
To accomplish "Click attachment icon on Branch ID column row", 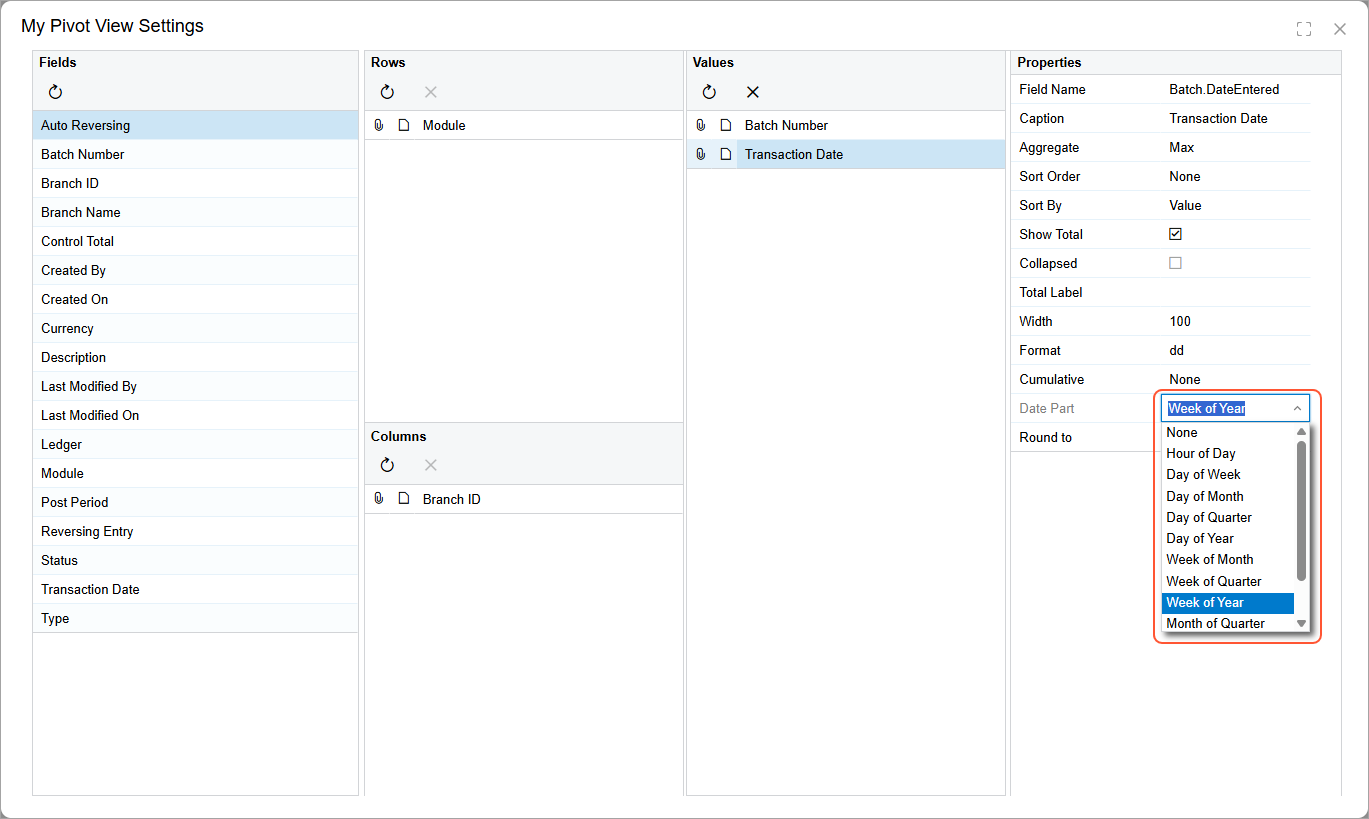I will pyautogui.click(x=379, y=499).
